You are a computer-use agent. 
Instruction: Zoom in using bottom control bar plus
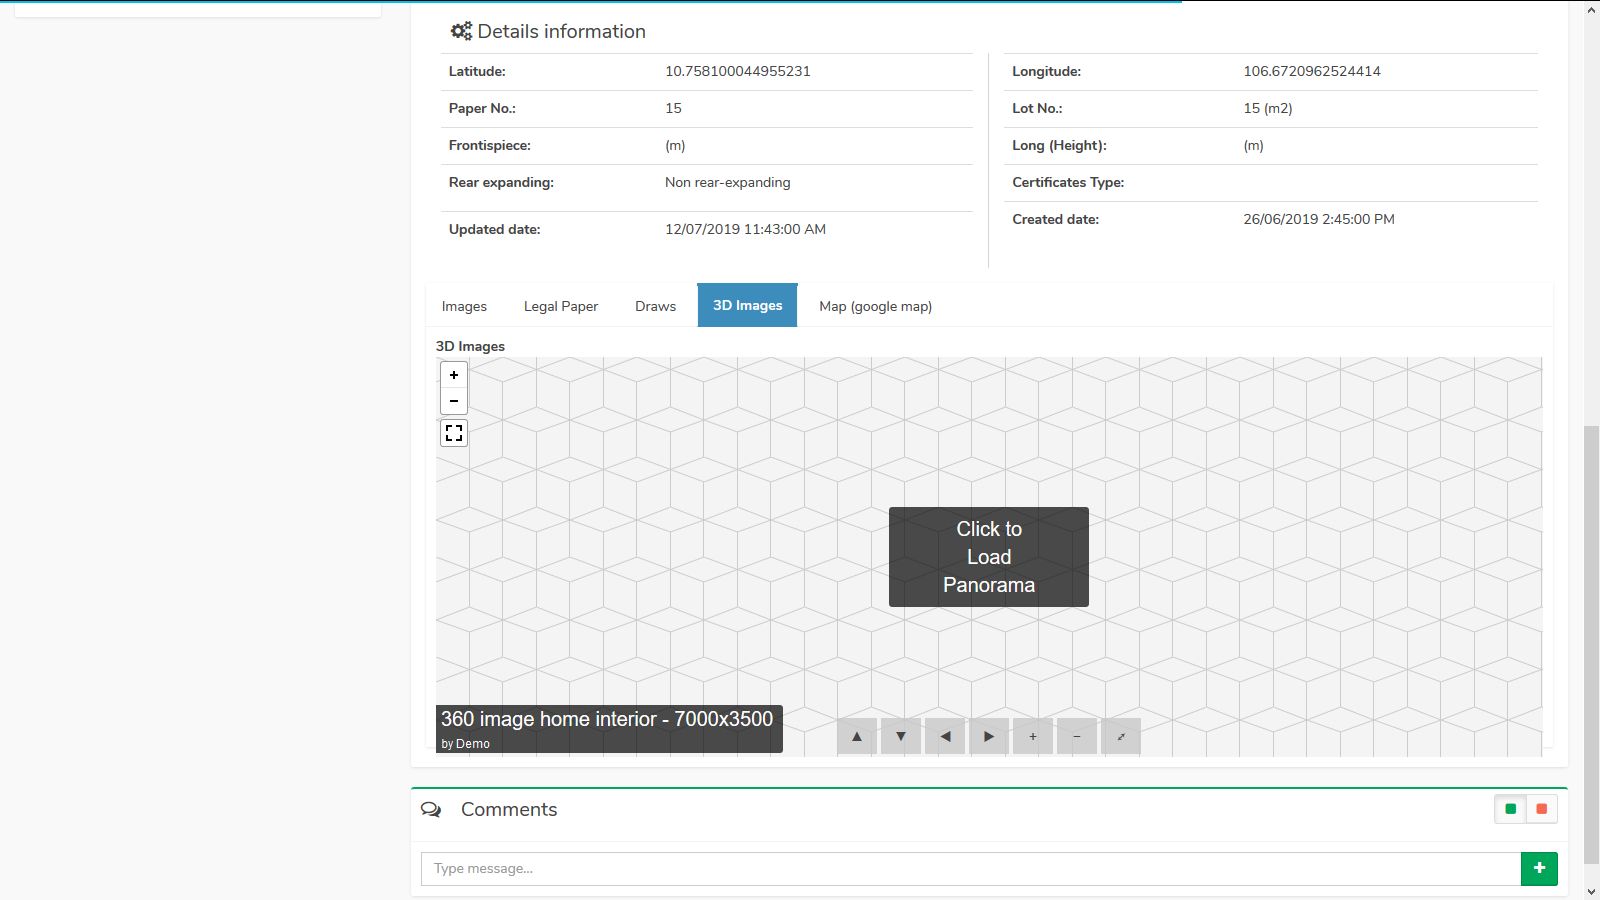pos(1033,737)
